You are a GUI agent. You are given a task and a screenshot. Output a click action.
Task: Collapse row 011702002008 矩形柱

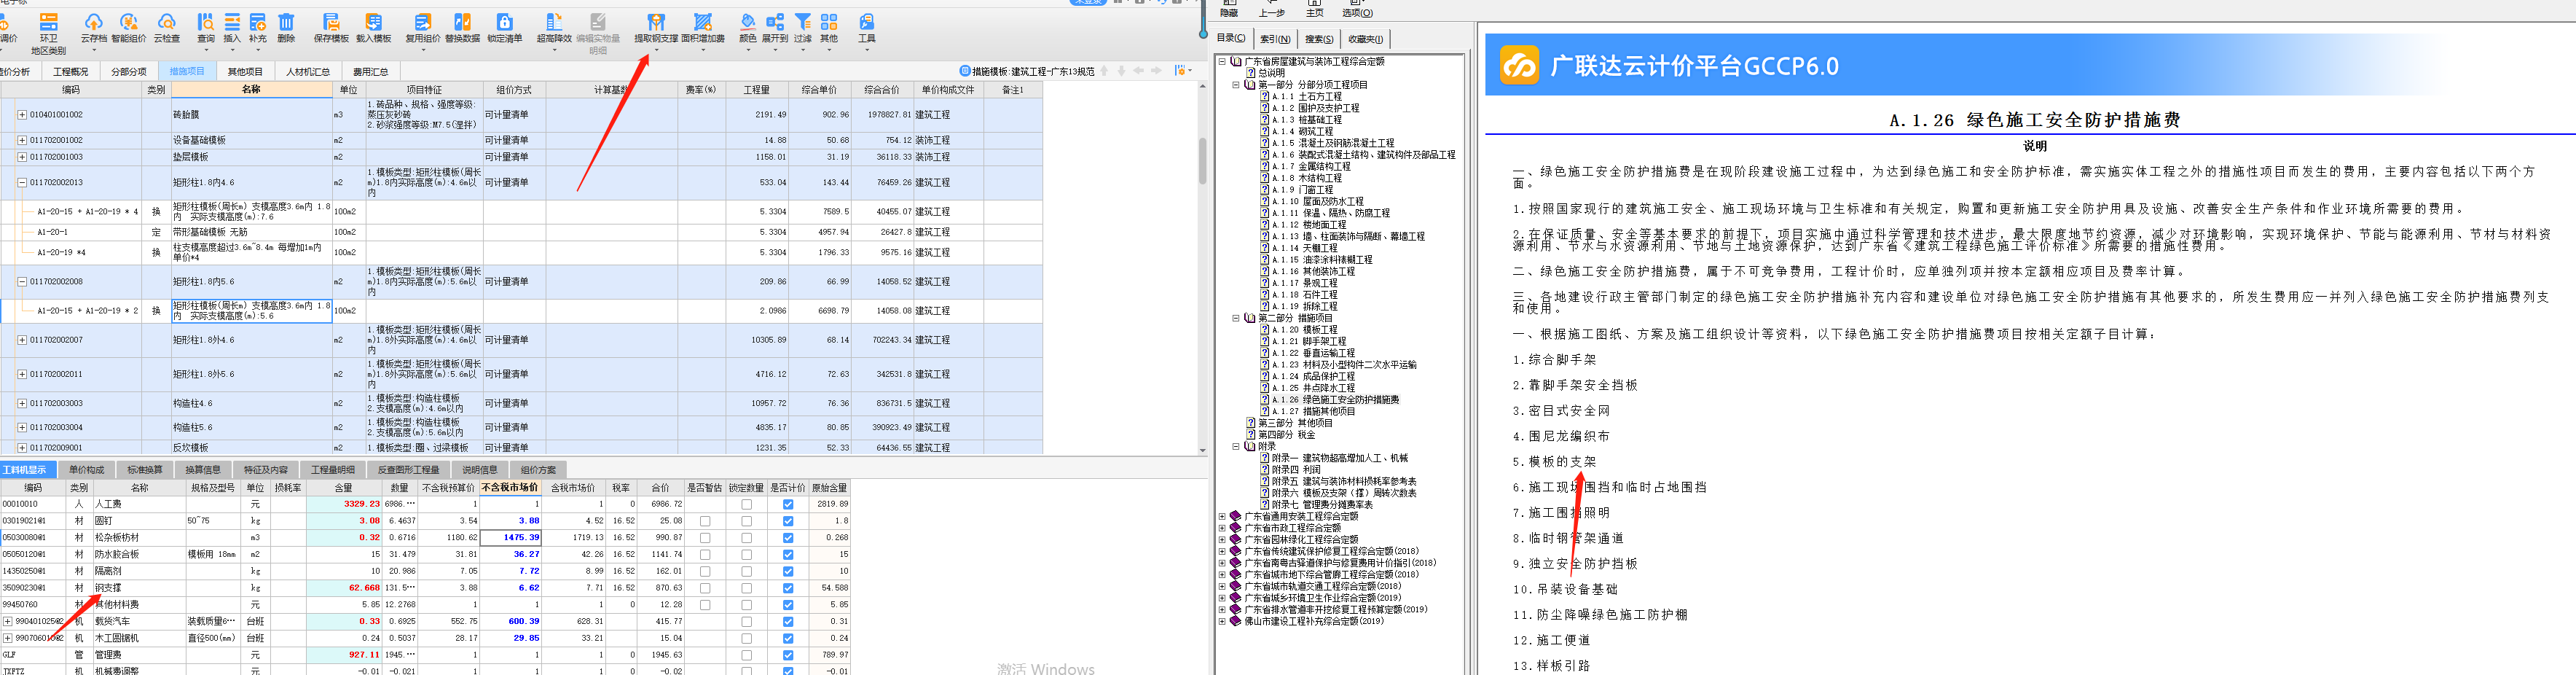22,282
